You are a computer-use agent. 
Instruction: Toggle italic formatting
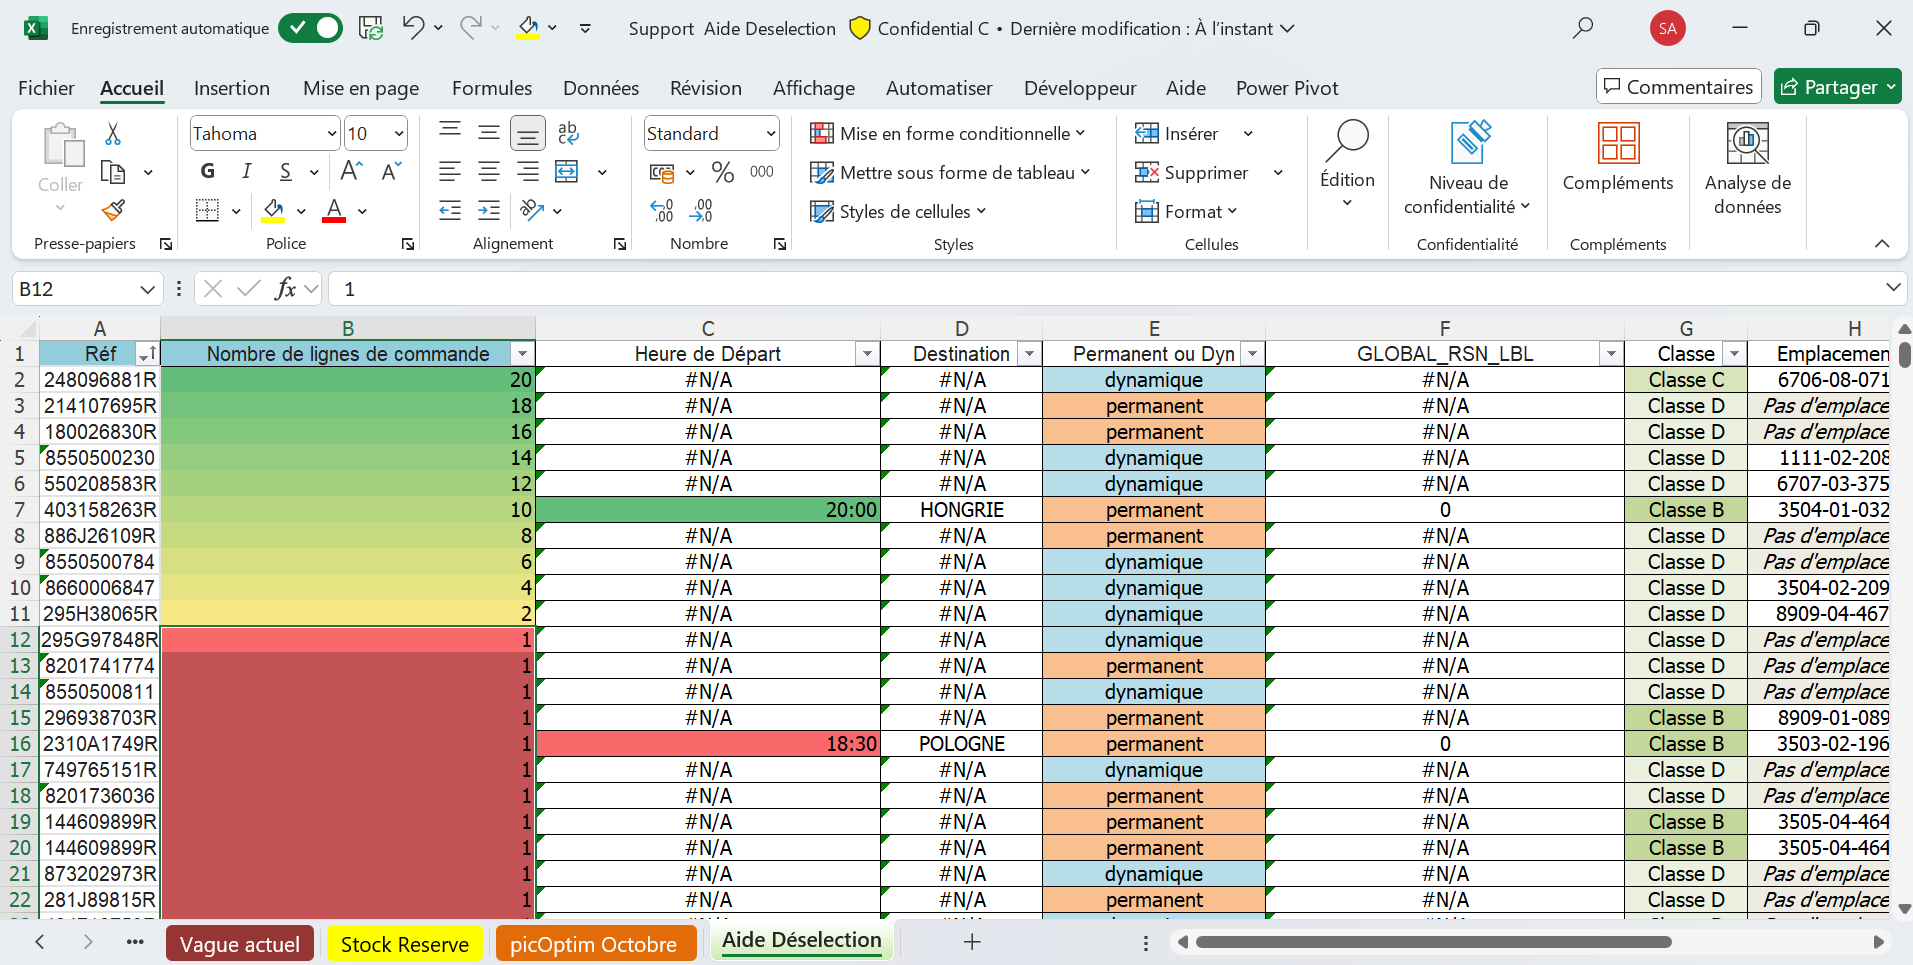coord(246,172)
